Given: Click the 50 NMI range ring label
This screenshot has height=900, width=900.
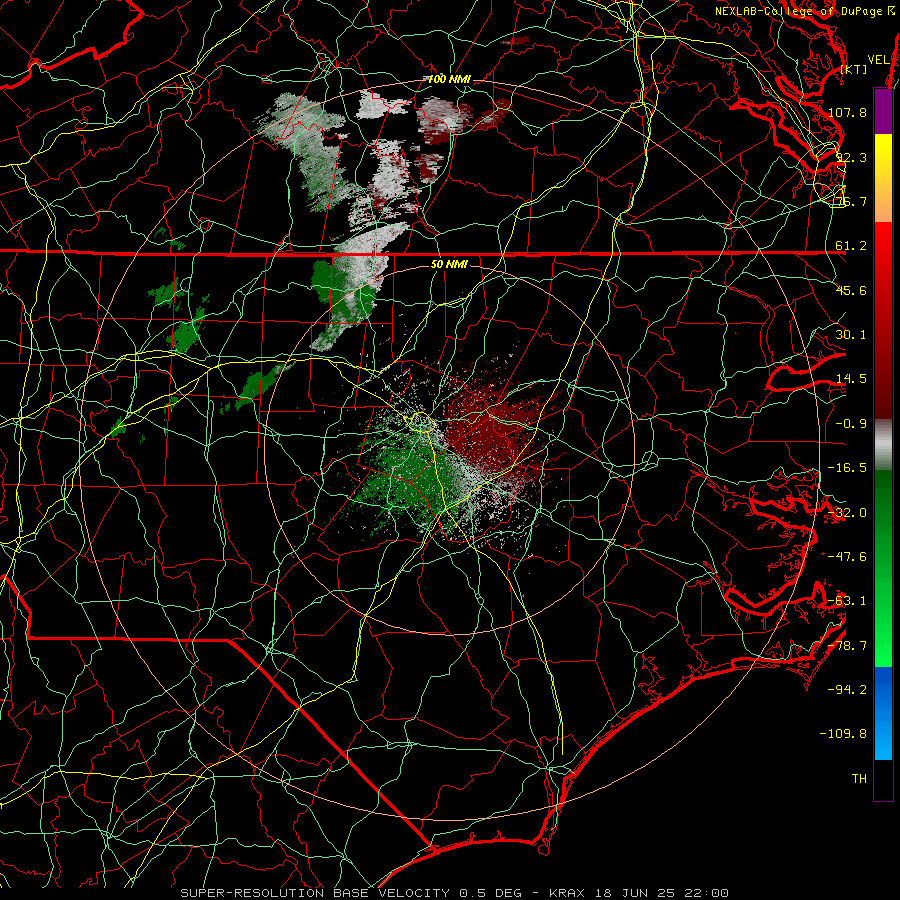Looking at the screenshot, I should click(x=449, y=264).
